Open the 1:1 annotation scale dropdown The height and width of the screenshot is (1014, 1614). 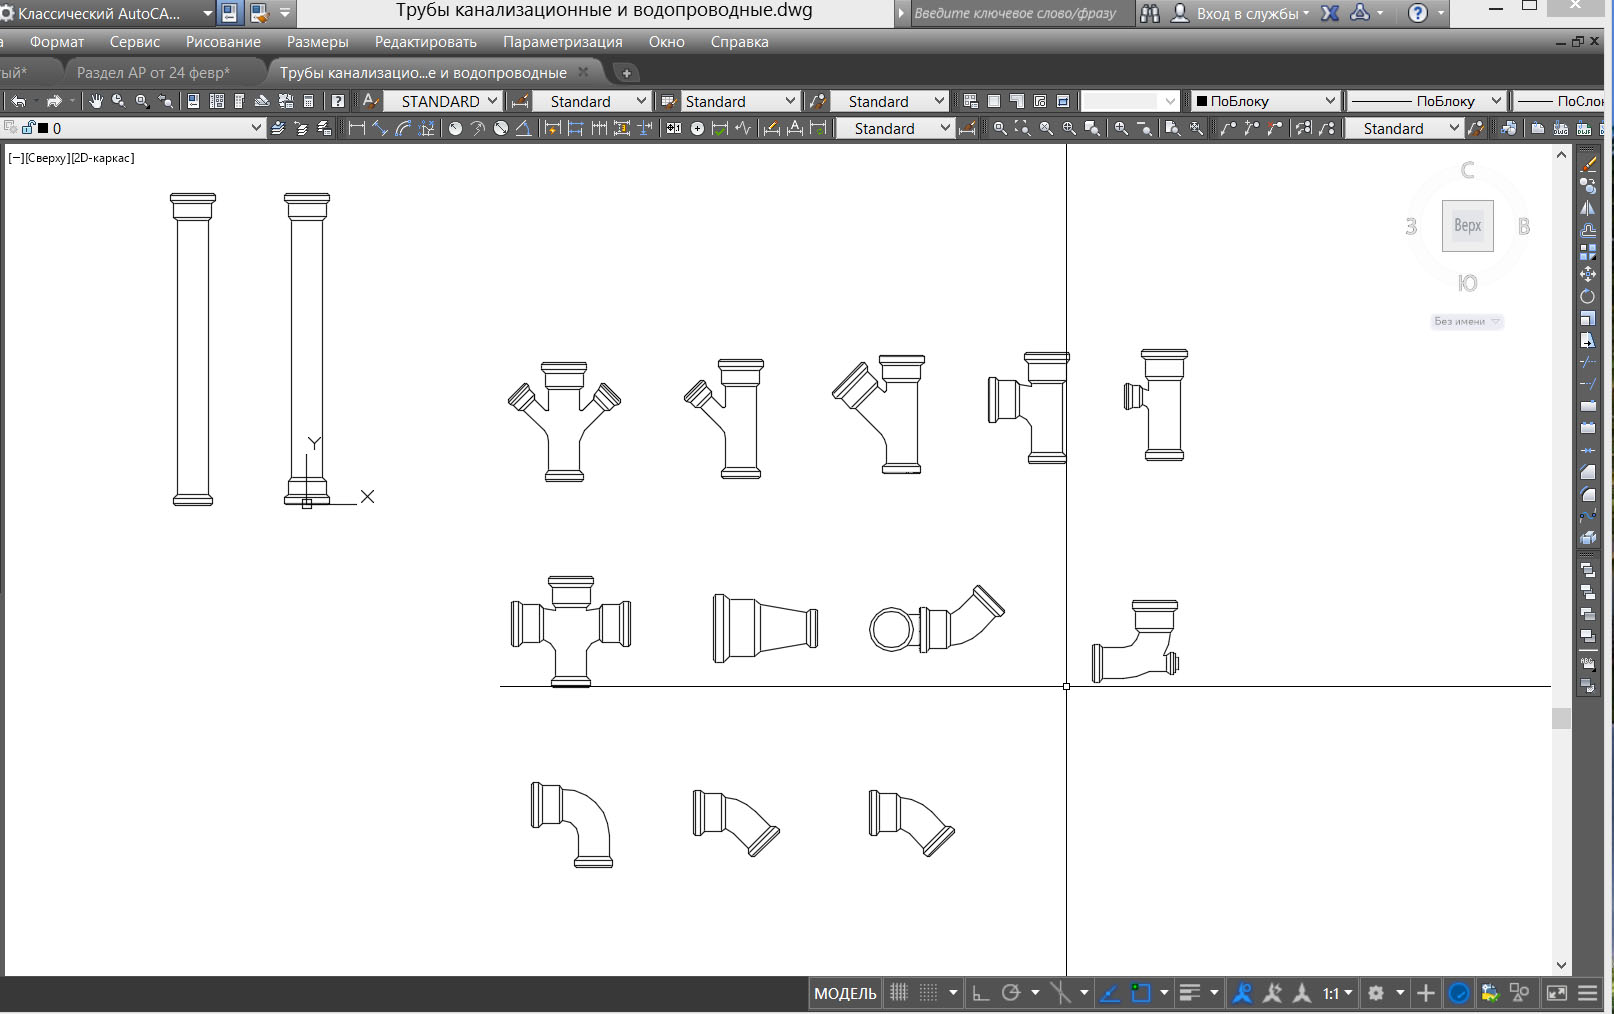coord(1338,993)
